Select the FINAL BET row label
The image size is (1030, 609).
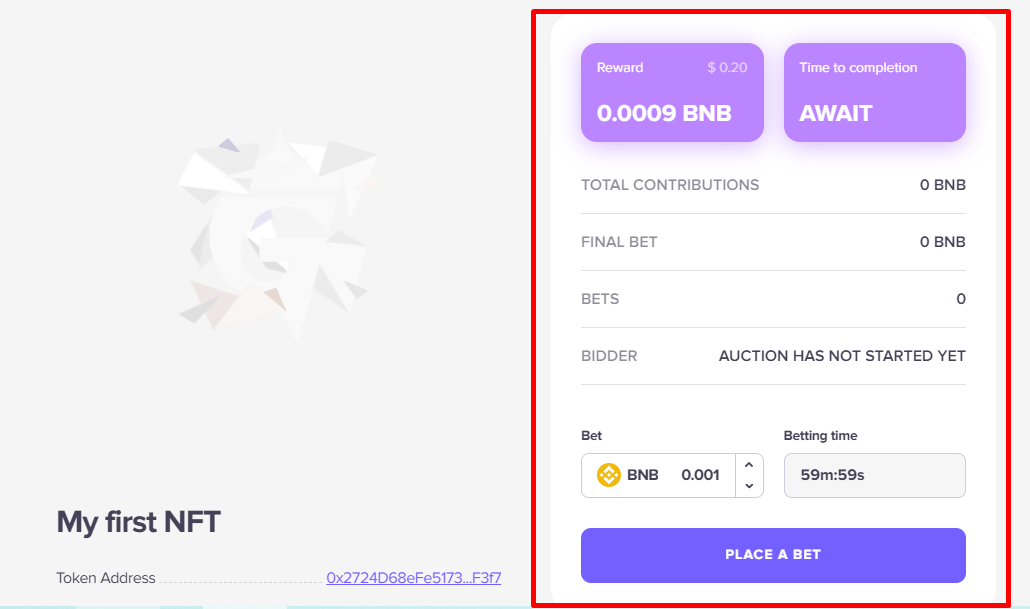point(619,242)
